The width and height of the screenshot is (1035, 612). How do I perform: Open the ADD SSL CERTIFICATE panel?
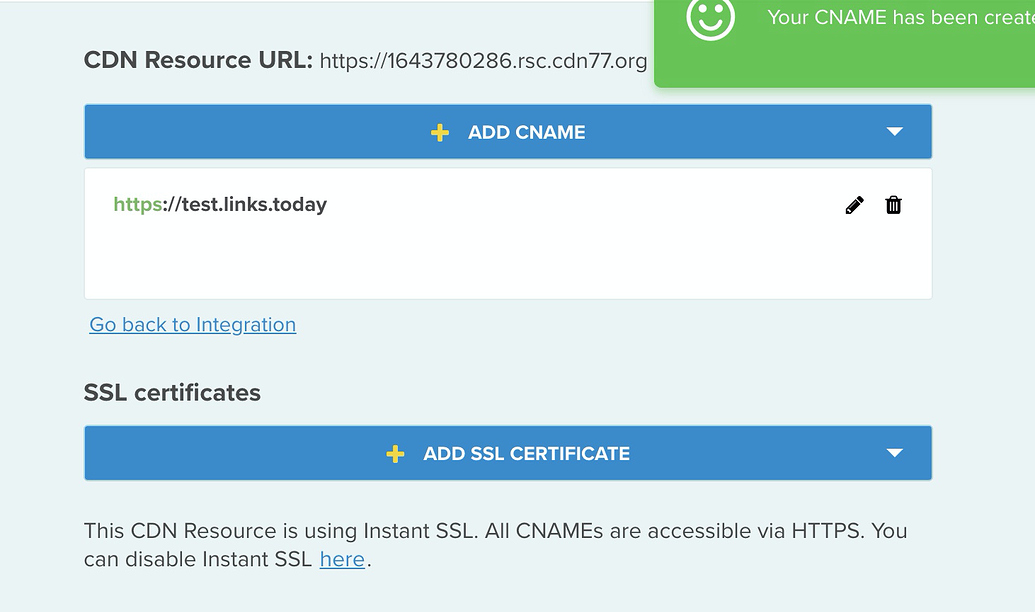point(508,453)
